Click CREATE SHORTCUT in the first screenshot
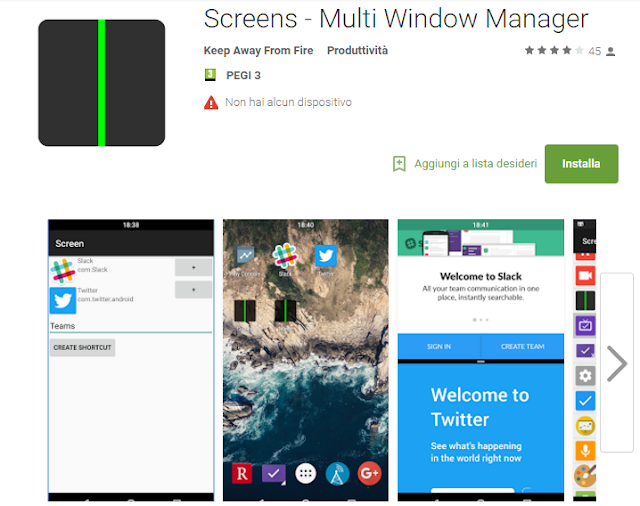Image resolution: width=640 pixels, height=506 pixels. (82, 347)
